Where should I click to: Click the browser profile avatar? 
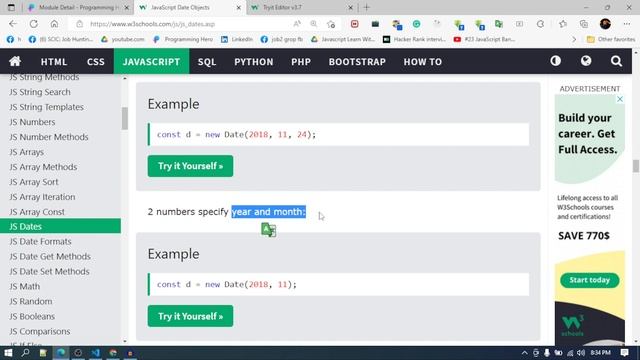(x=605, y=24)
